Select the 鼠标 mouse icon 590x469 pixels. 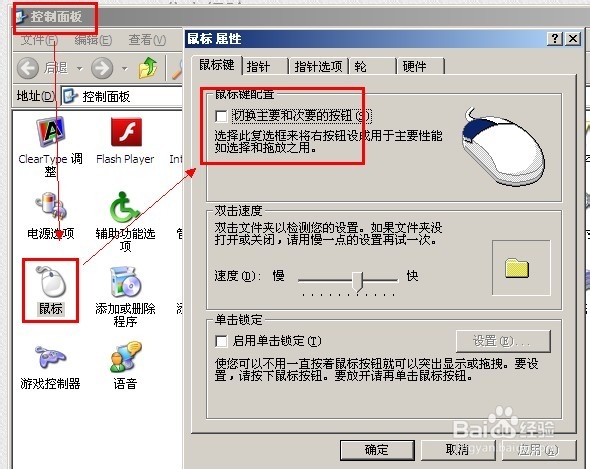point(51,291)
